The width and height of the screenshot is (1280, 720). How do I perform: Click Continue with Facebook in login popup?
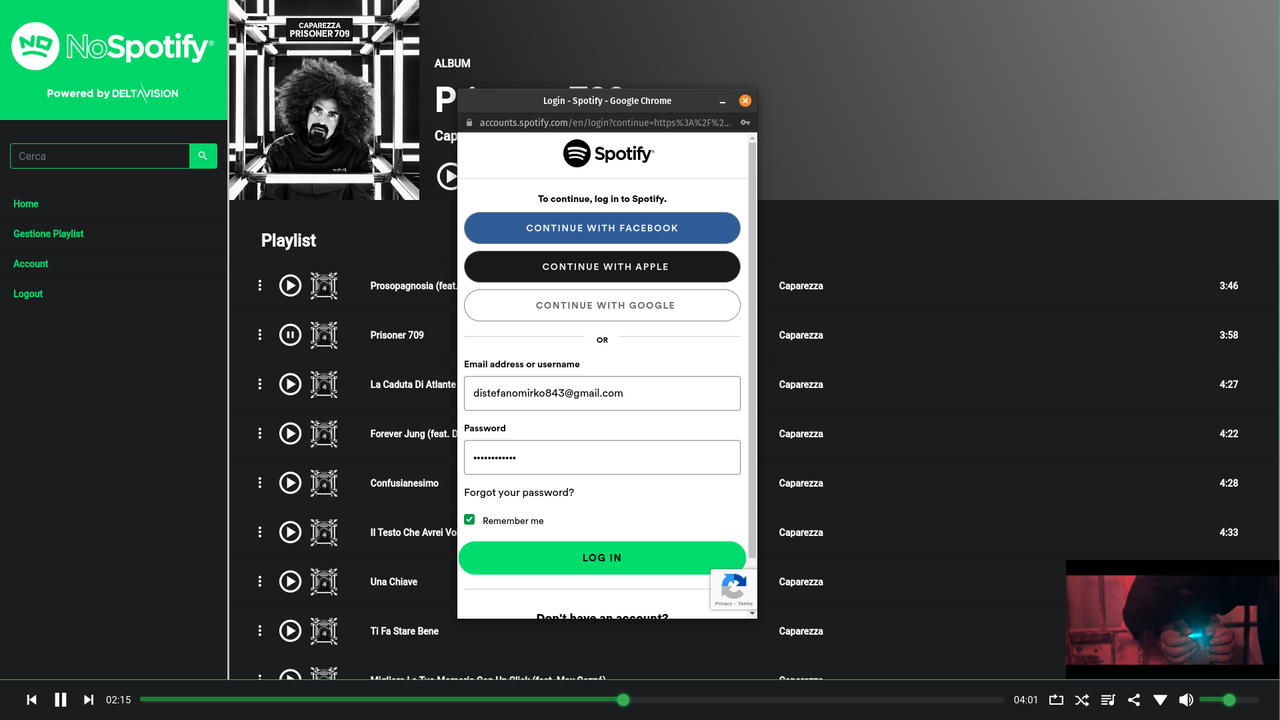[602, 228]
